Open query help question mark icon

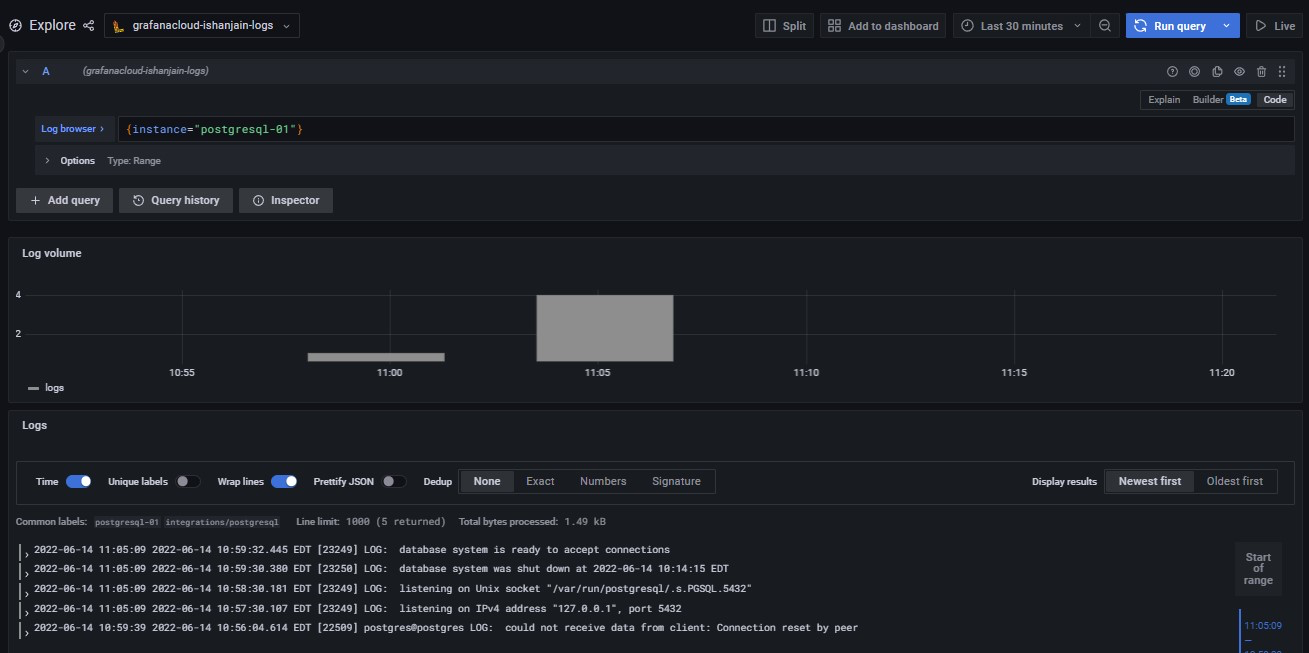click(x=1172, y=72)
